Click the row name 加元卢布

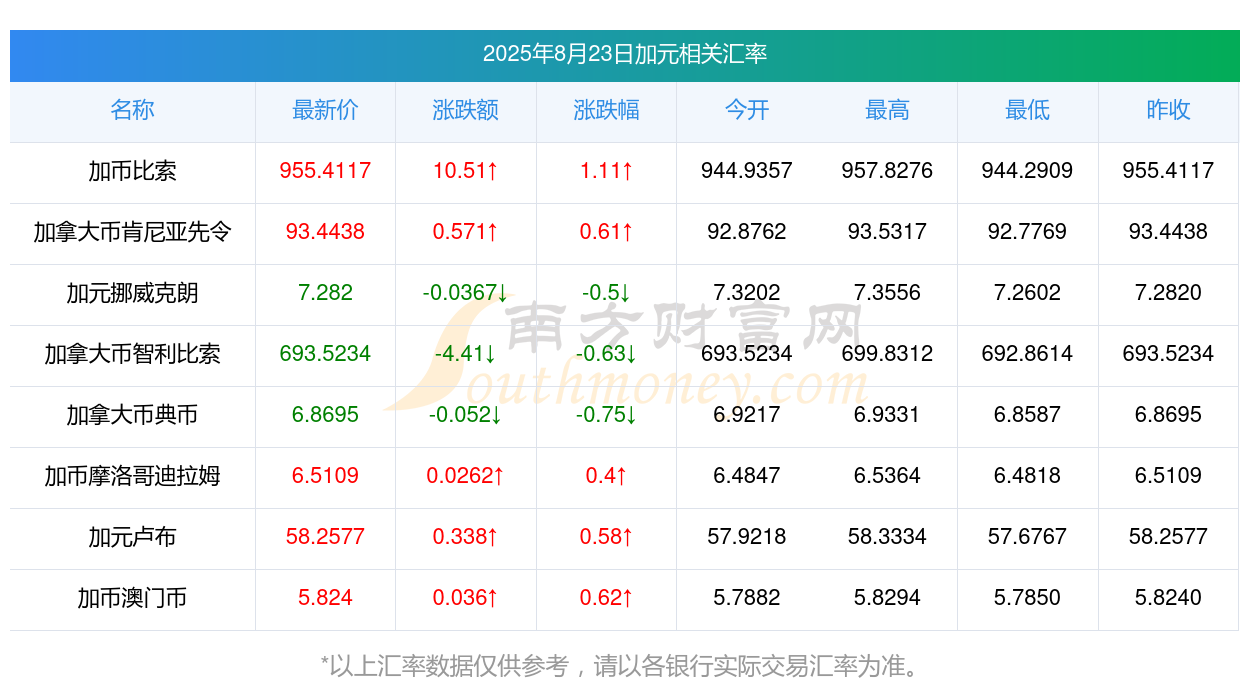pyautogui.click(x=132, y=537)
